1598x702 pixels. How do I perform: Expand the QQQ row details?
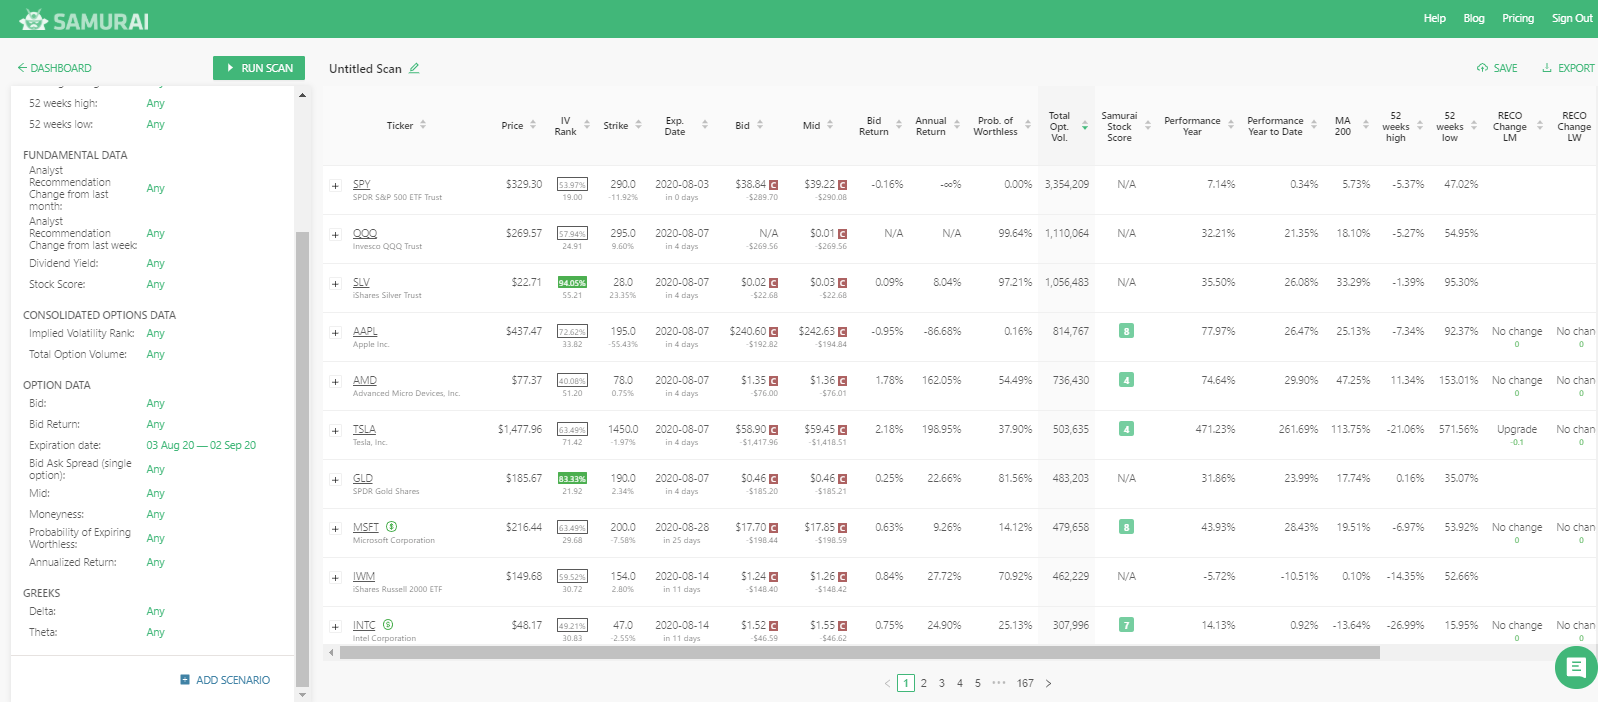(335, 234)
